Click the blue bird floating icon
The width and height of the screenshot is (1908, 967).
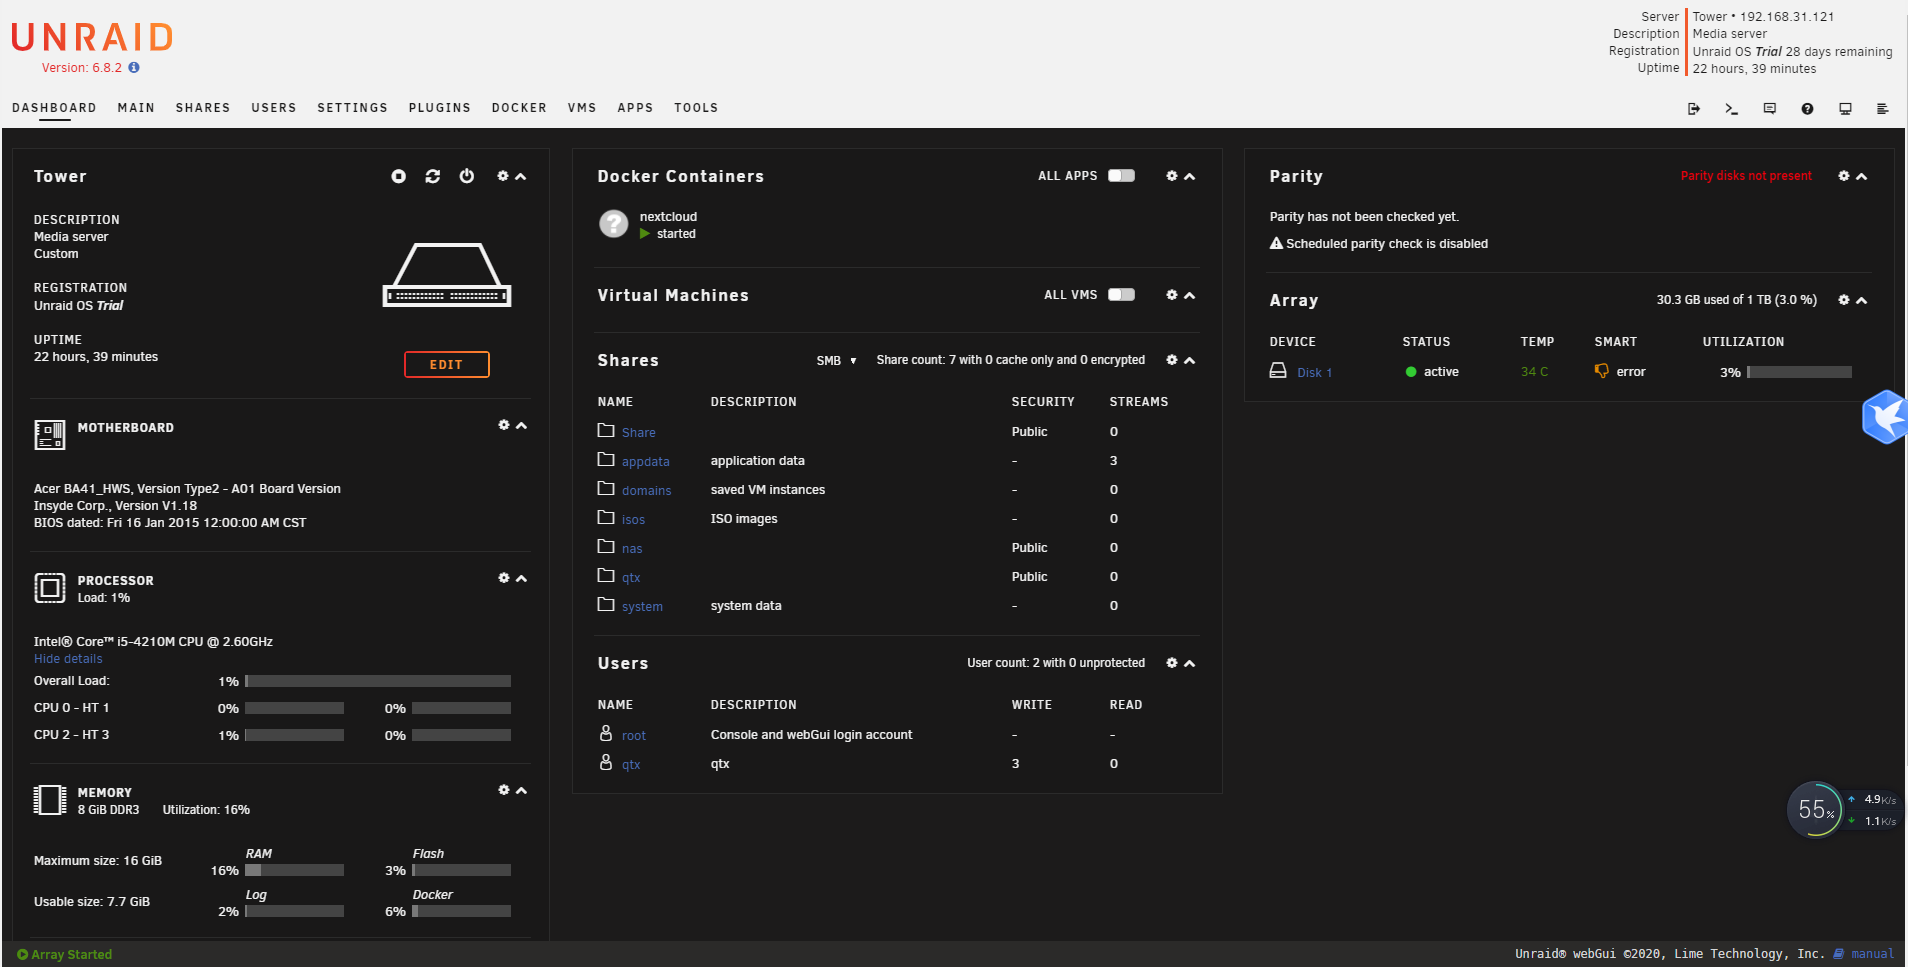1885,417
